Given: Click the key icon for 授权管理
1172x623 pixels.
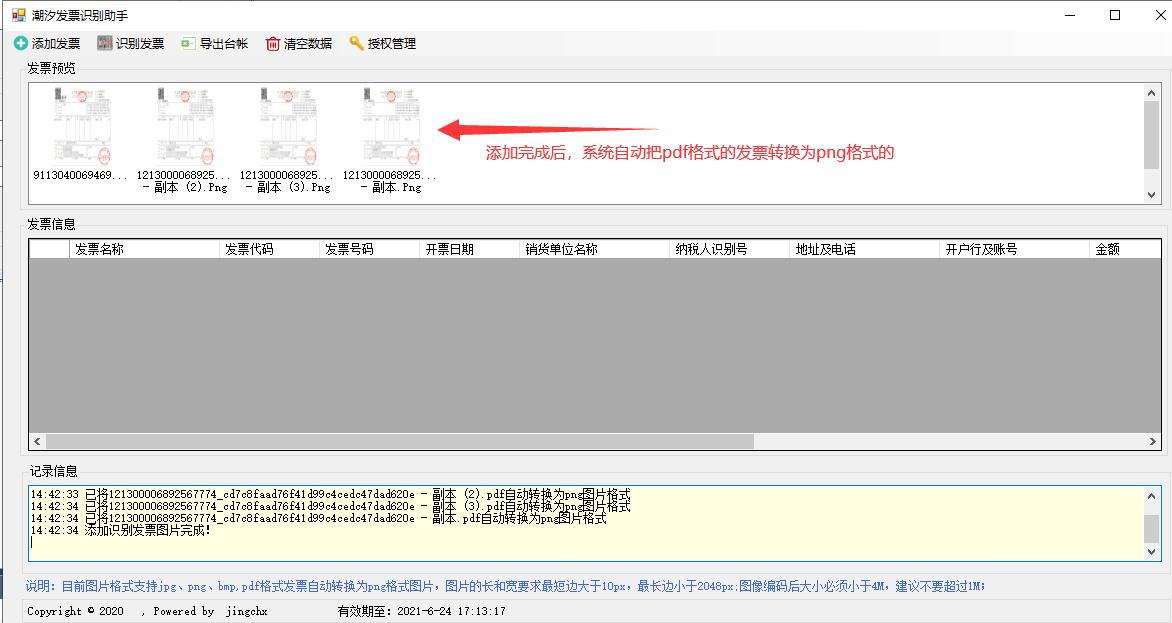Looking at the screenshot, I should click(357, 44).
